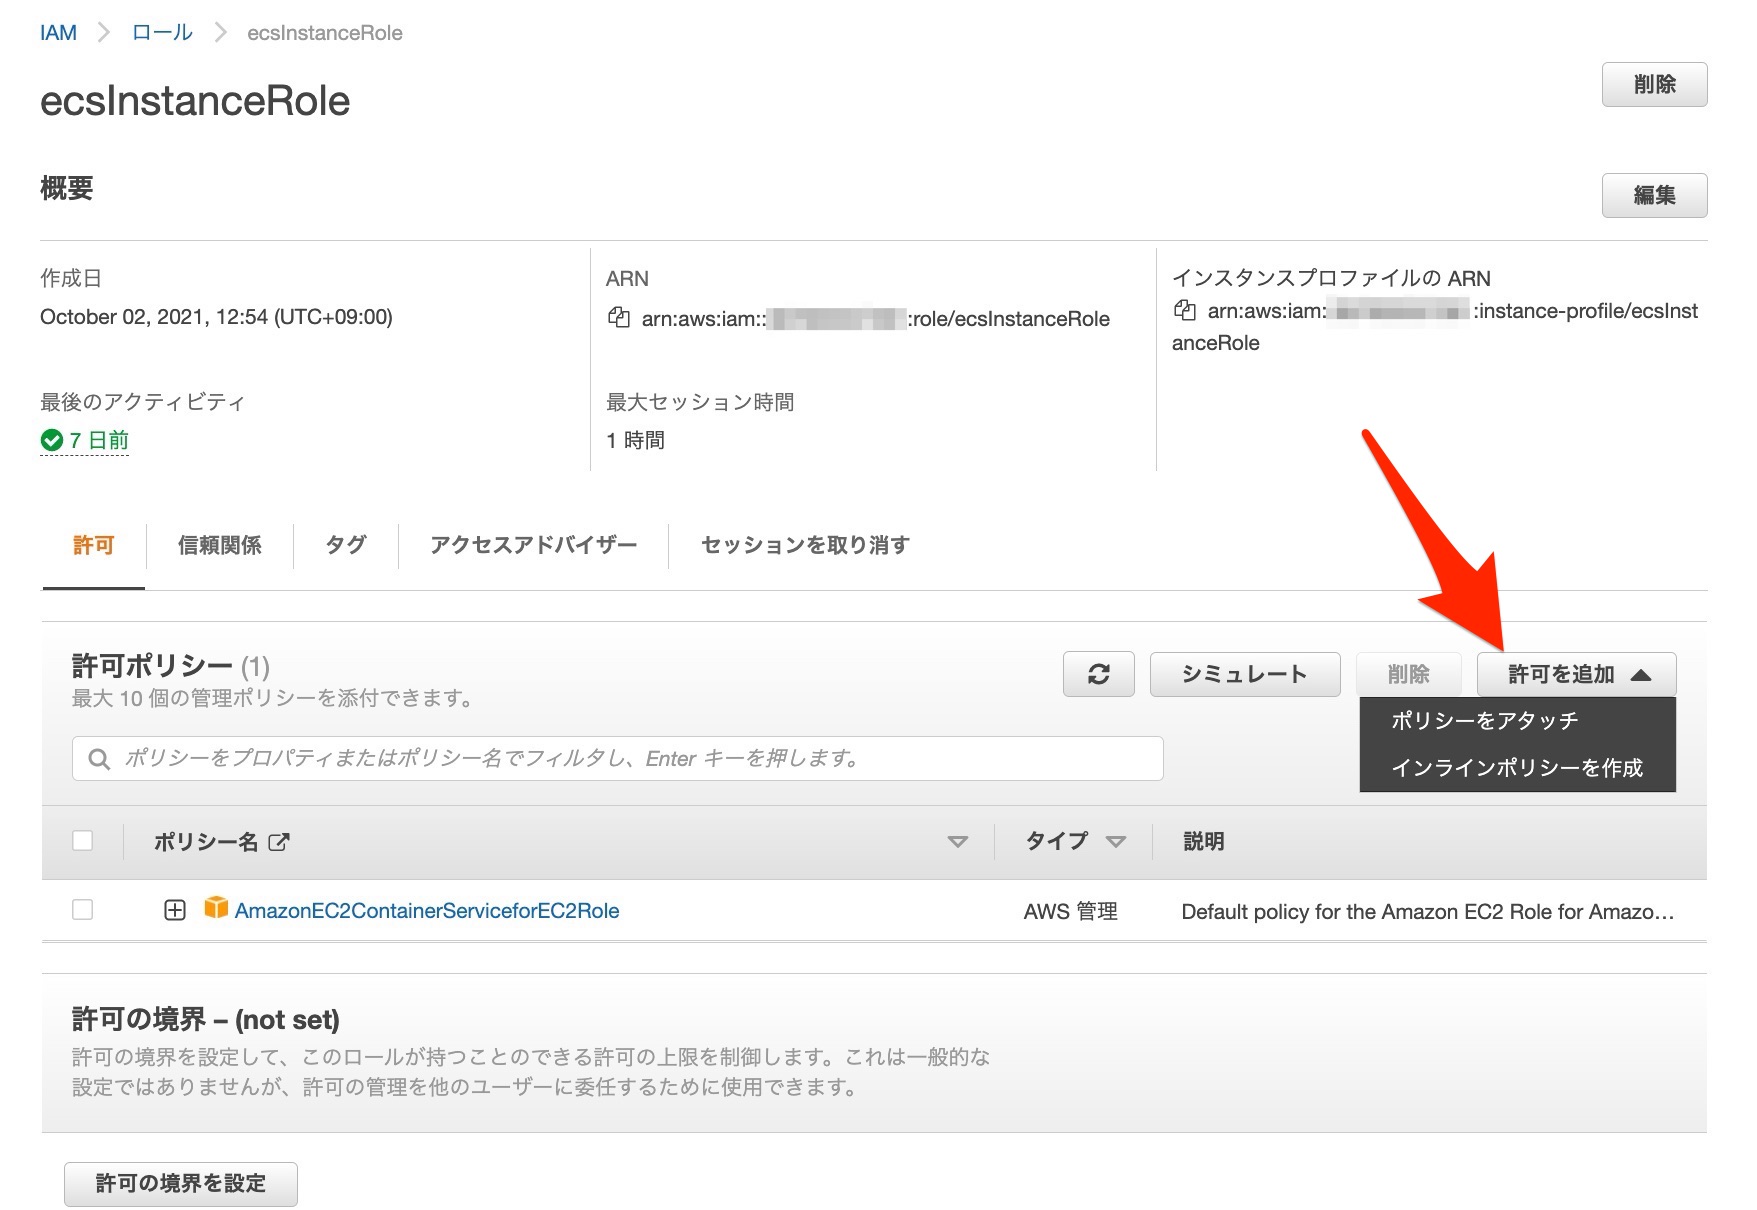This screenshot has height=1210, width=1757.
Task: Click the search magnifier in the policy filter
Action: [98, 758]
